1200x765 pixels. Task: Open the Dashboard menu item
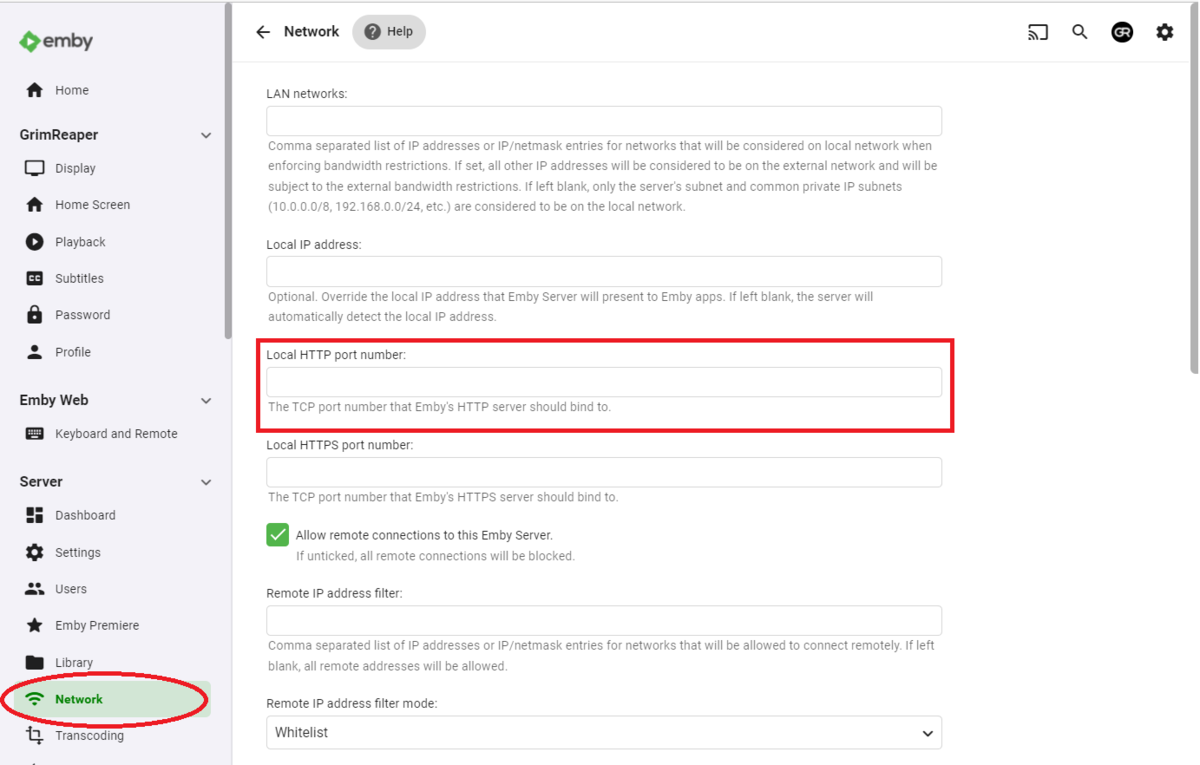85,515
